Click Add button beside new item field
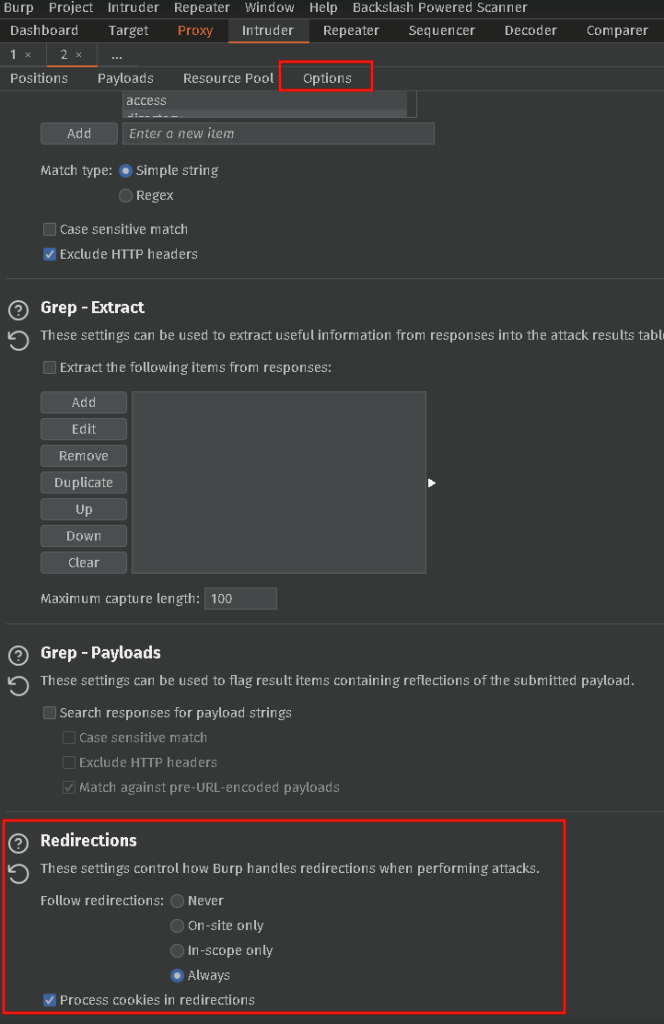Screen dimensions: 664x1024 [79, 133]
